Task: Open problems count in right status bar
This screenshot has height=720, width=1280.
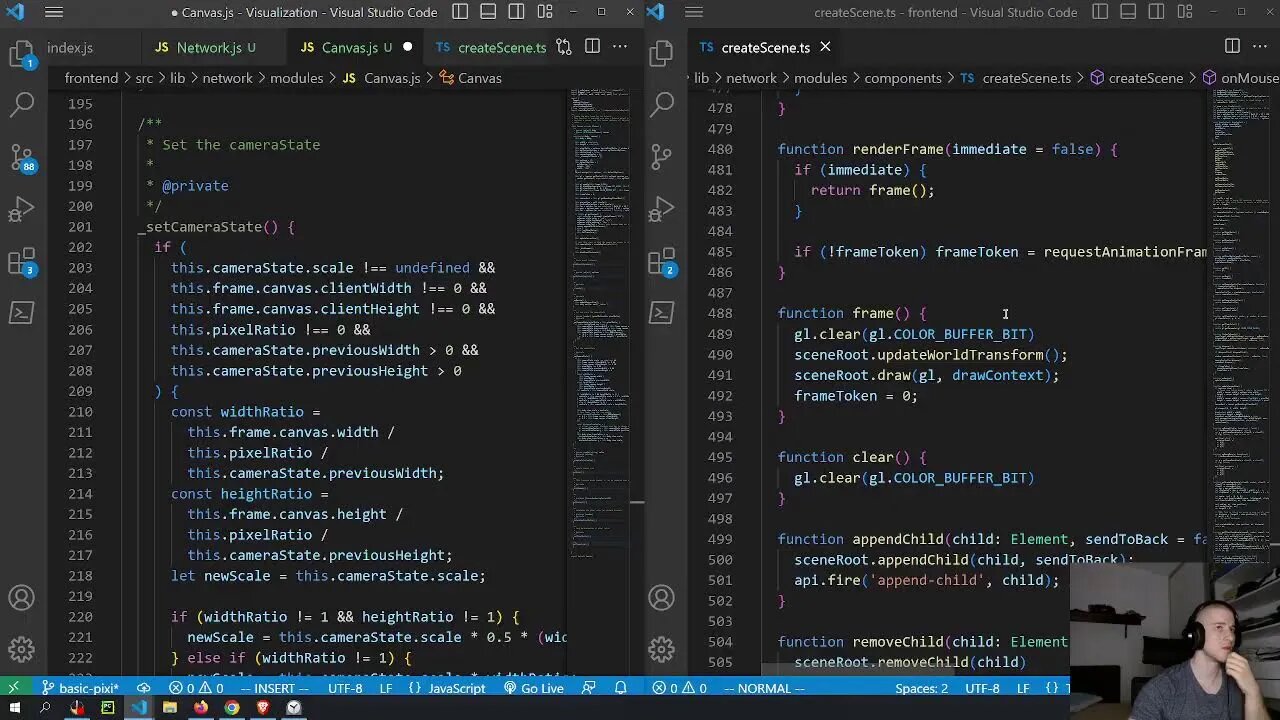Action: [x=679, y=688]
